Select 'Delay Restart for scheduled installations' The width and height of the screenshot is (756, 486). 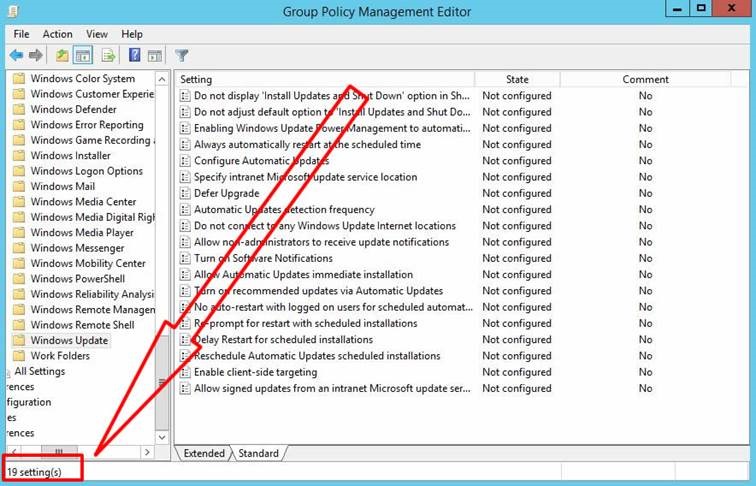click(x=283, y=340)
